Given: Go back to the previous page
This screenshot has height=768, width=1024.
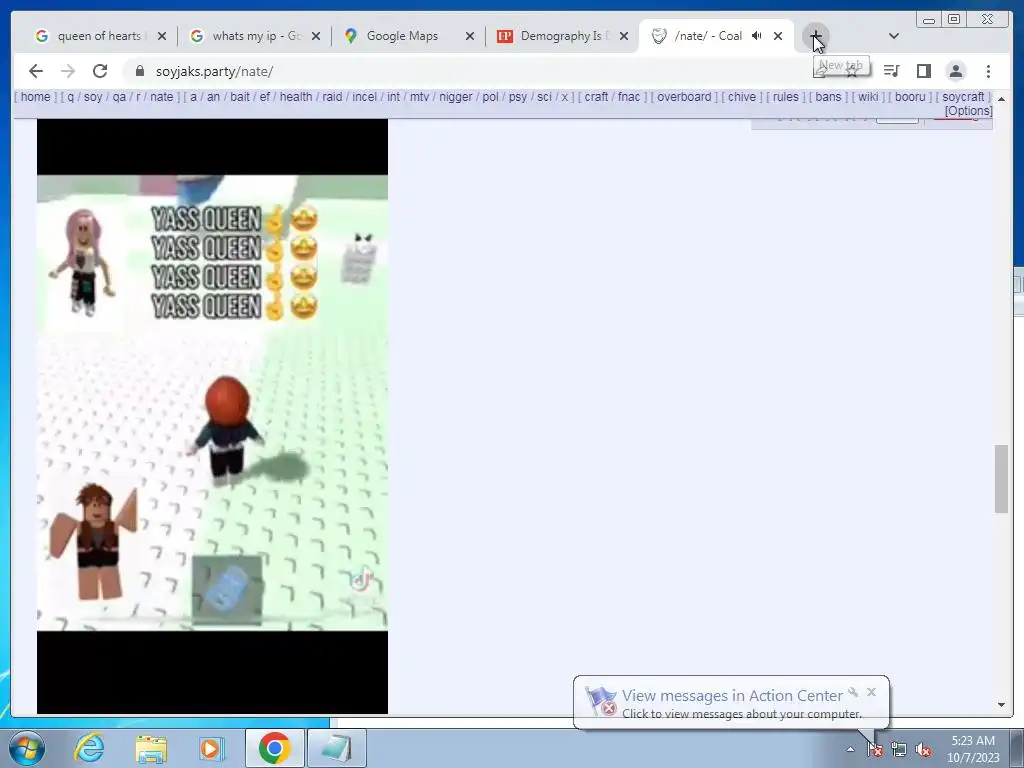Looking at the screenshot, I should tap(36, 71).
